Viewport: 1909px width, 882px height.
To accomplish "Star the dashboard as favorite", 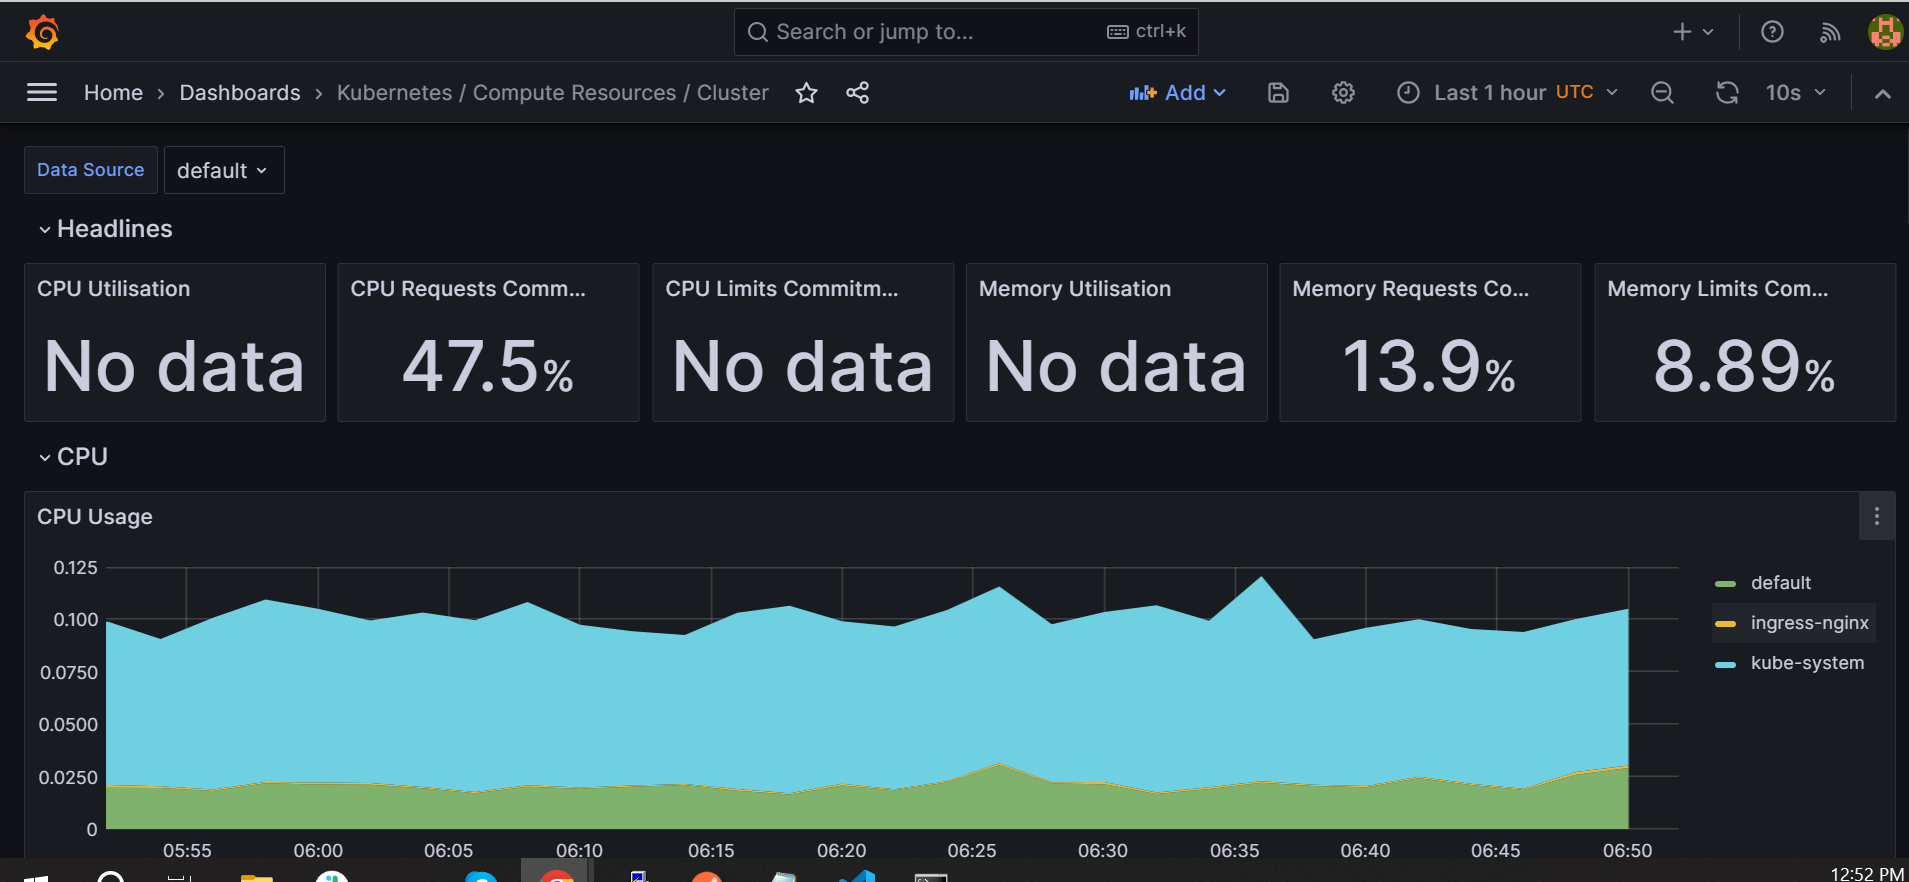I will point(806,93).
